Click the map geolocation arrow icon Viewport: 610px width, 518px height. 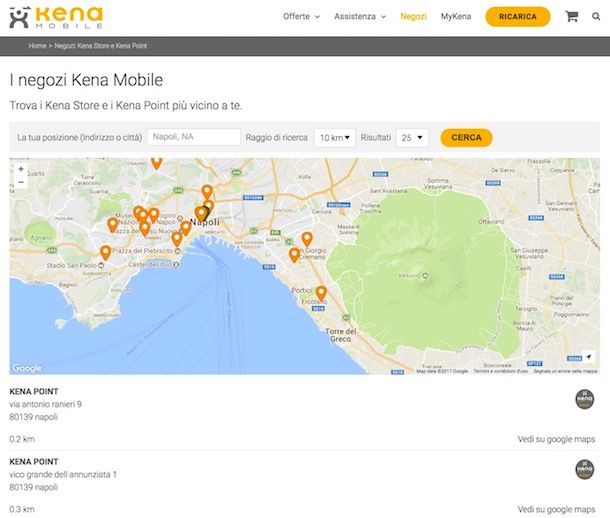pos(589,357)
